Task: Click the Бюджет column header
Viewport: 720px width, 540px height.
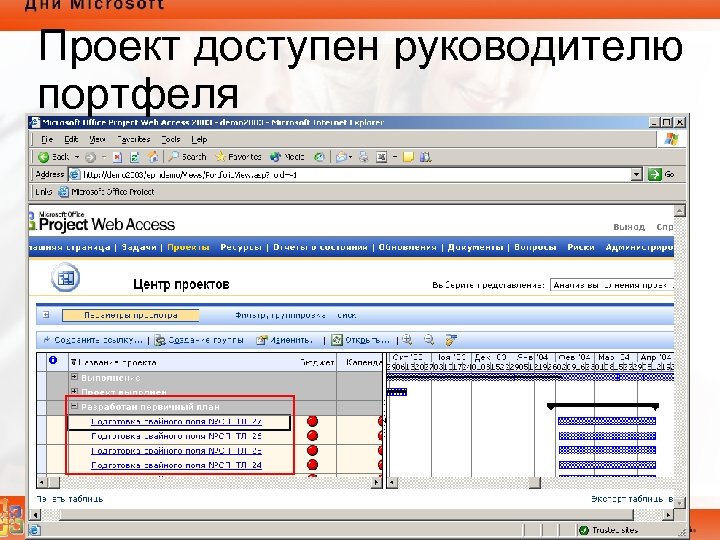Action: coord(317,362)
